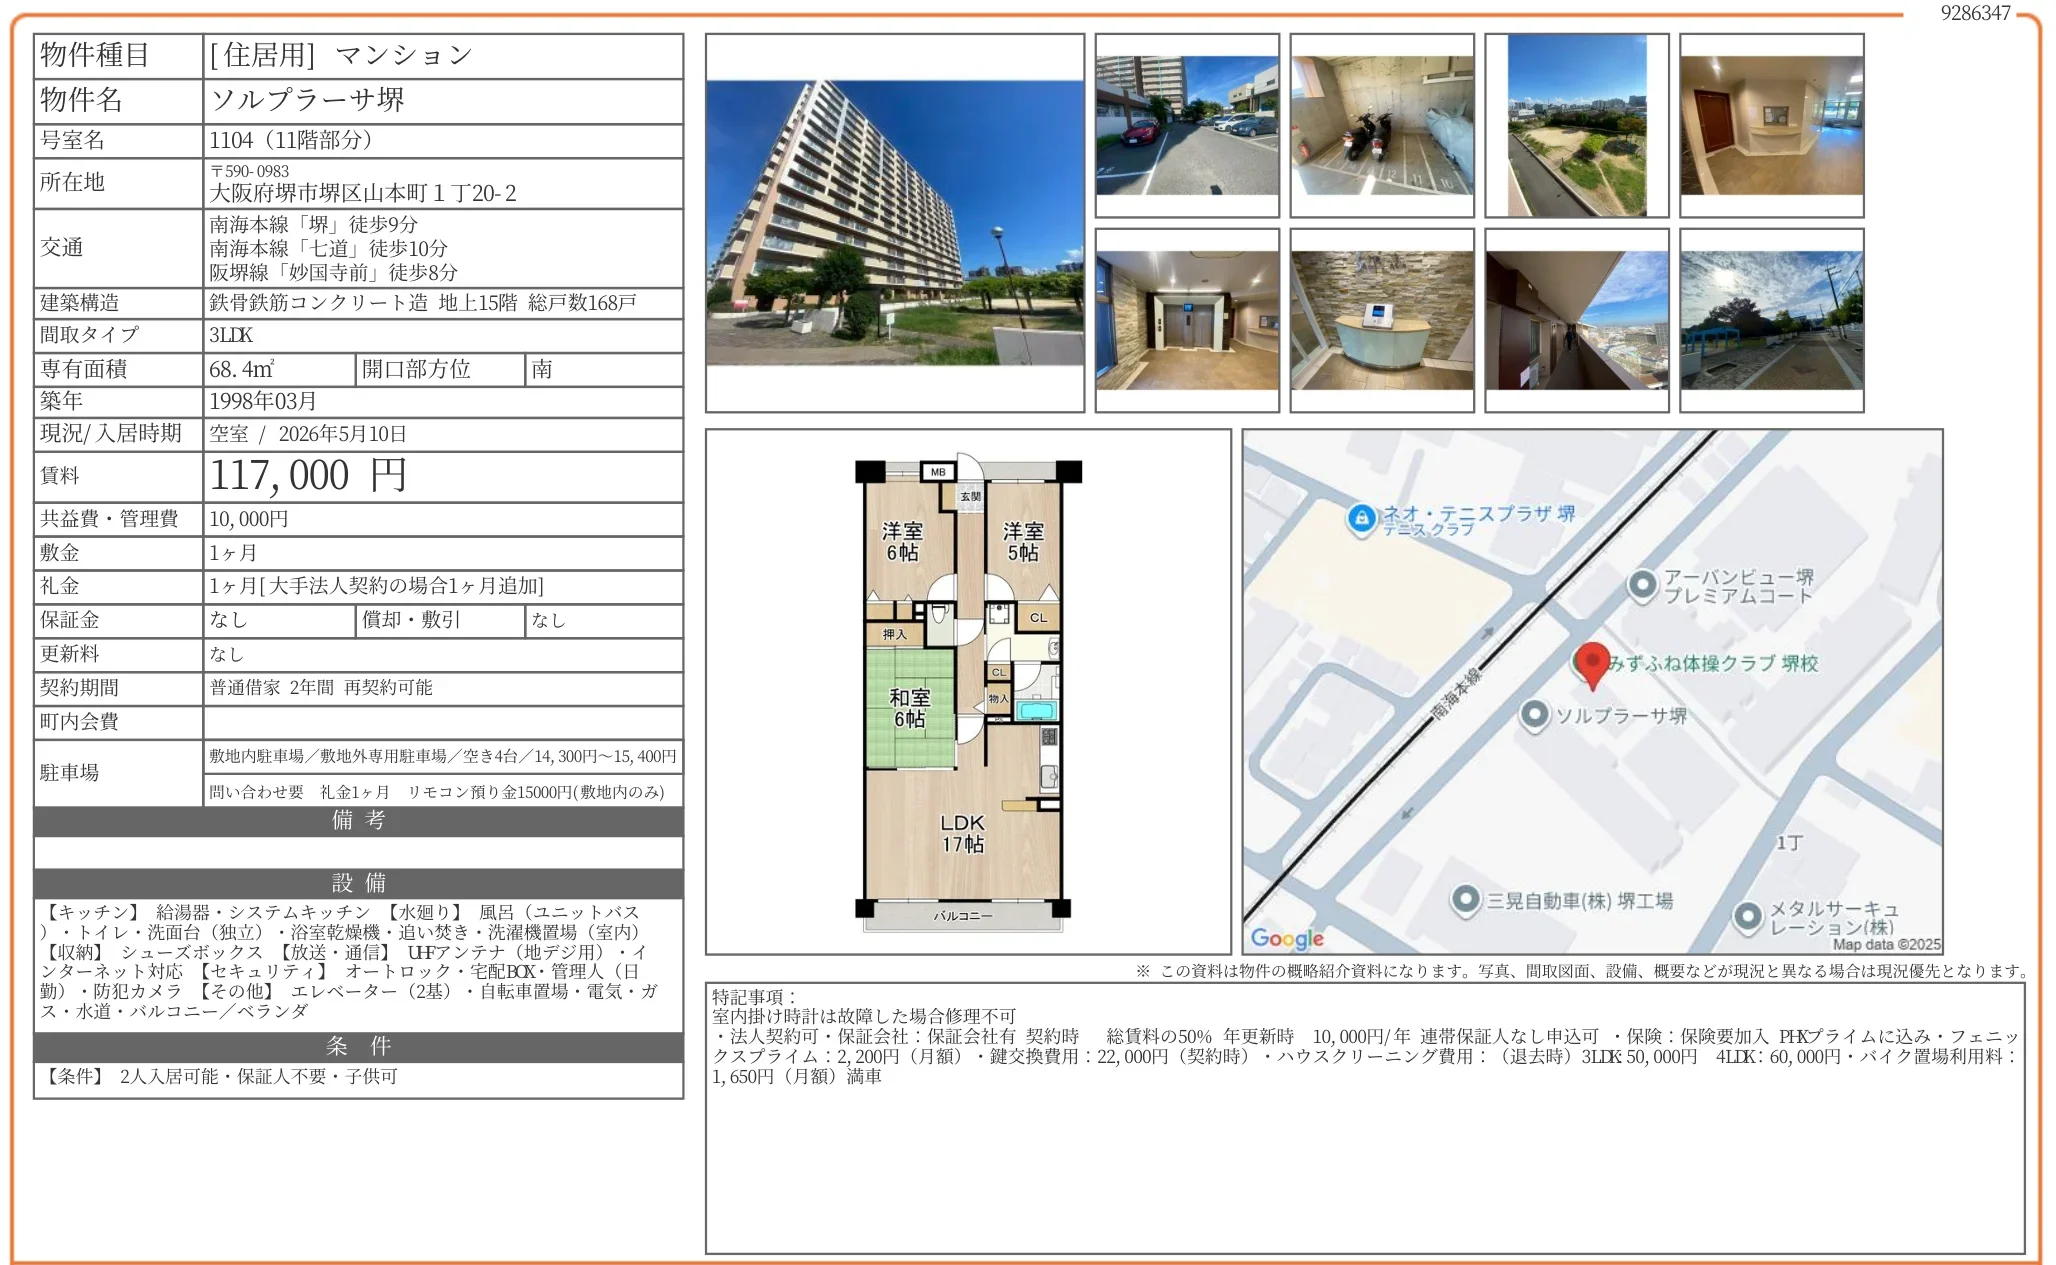Open the parking lot photo thumbnail
Screen dimensions: 2056x1265
tap(1187, 125)
